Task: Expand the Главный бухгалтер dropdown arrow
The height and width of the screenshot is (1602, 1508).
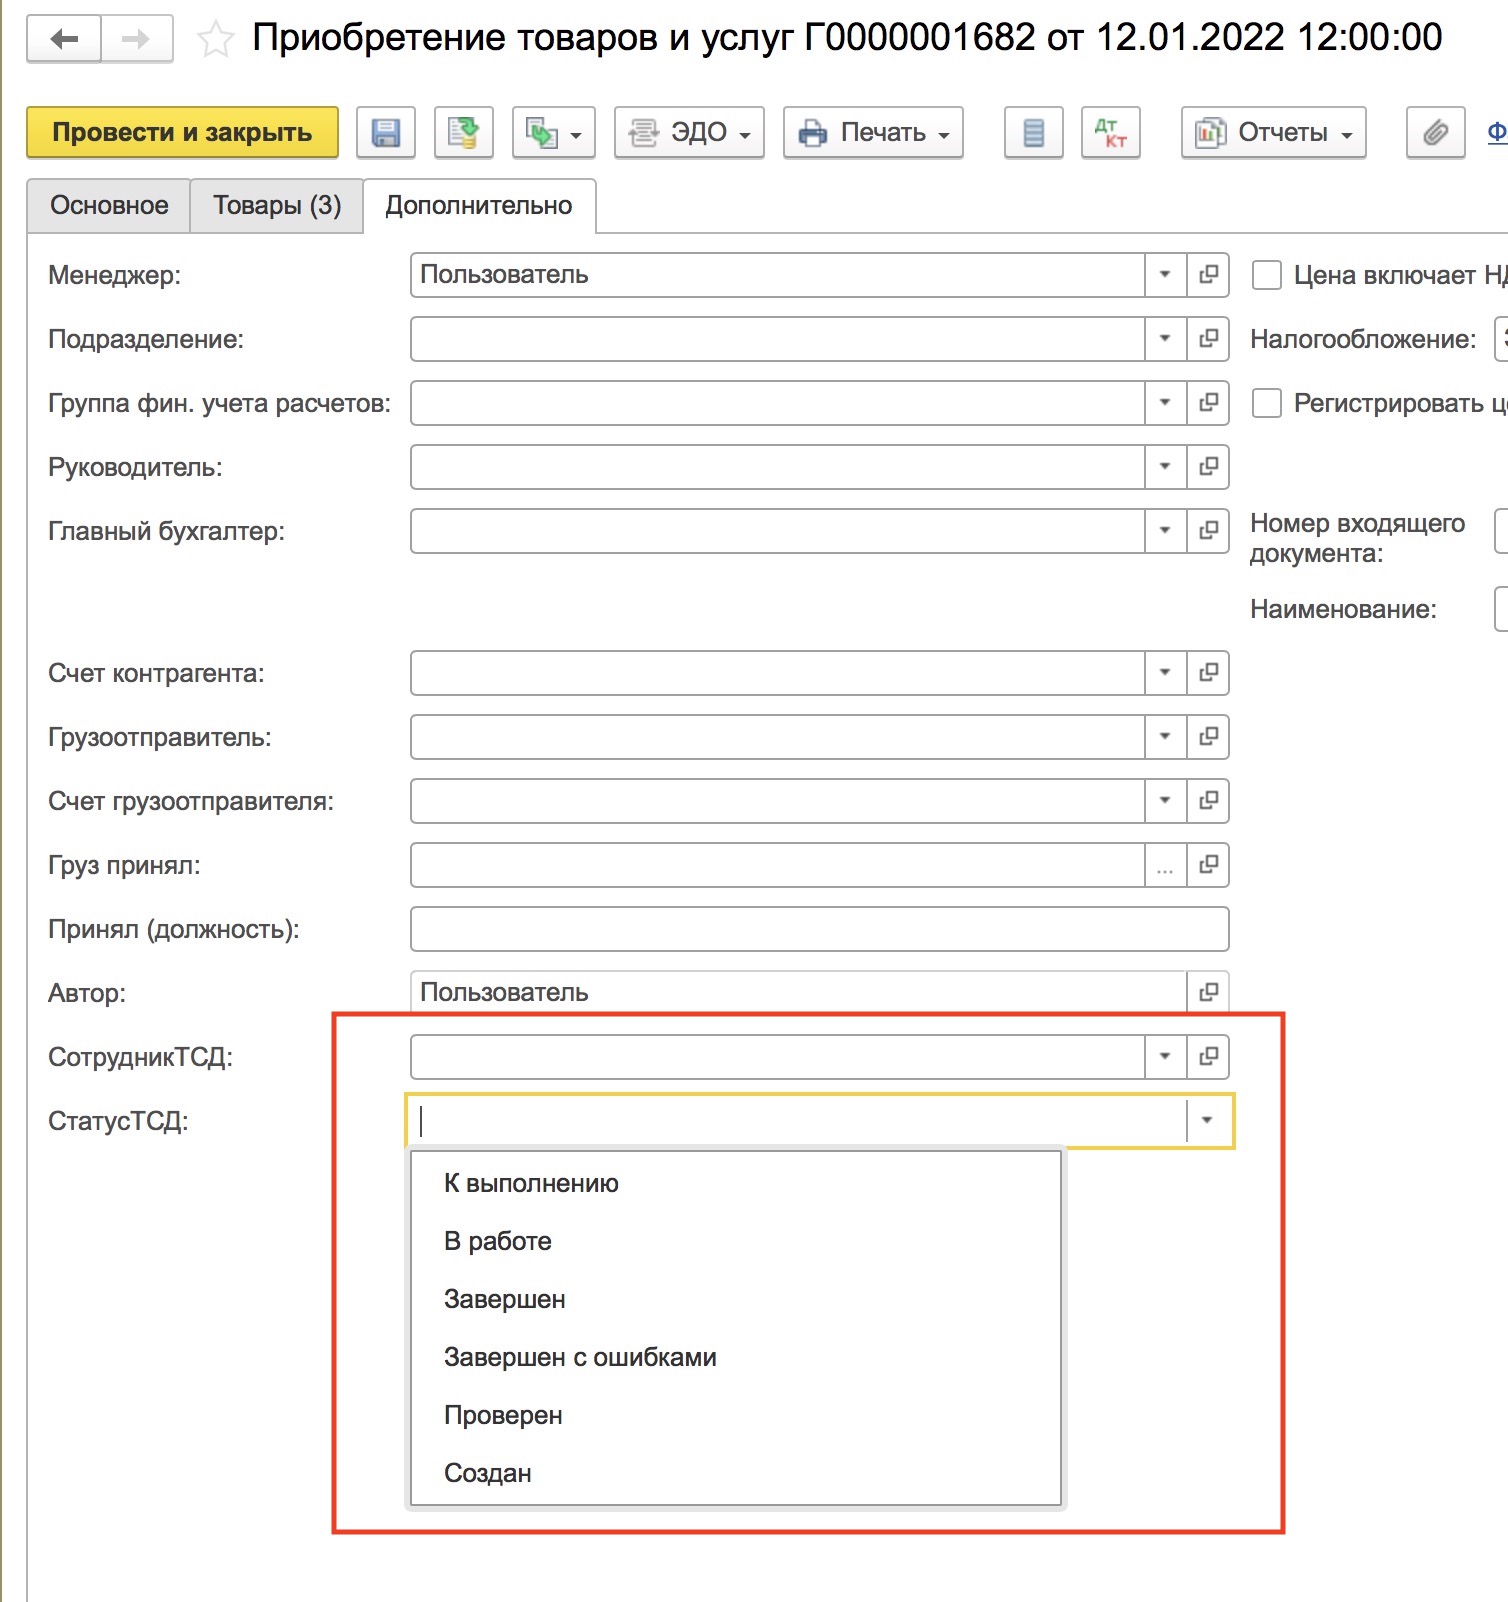Action: tap(1165, 531)
